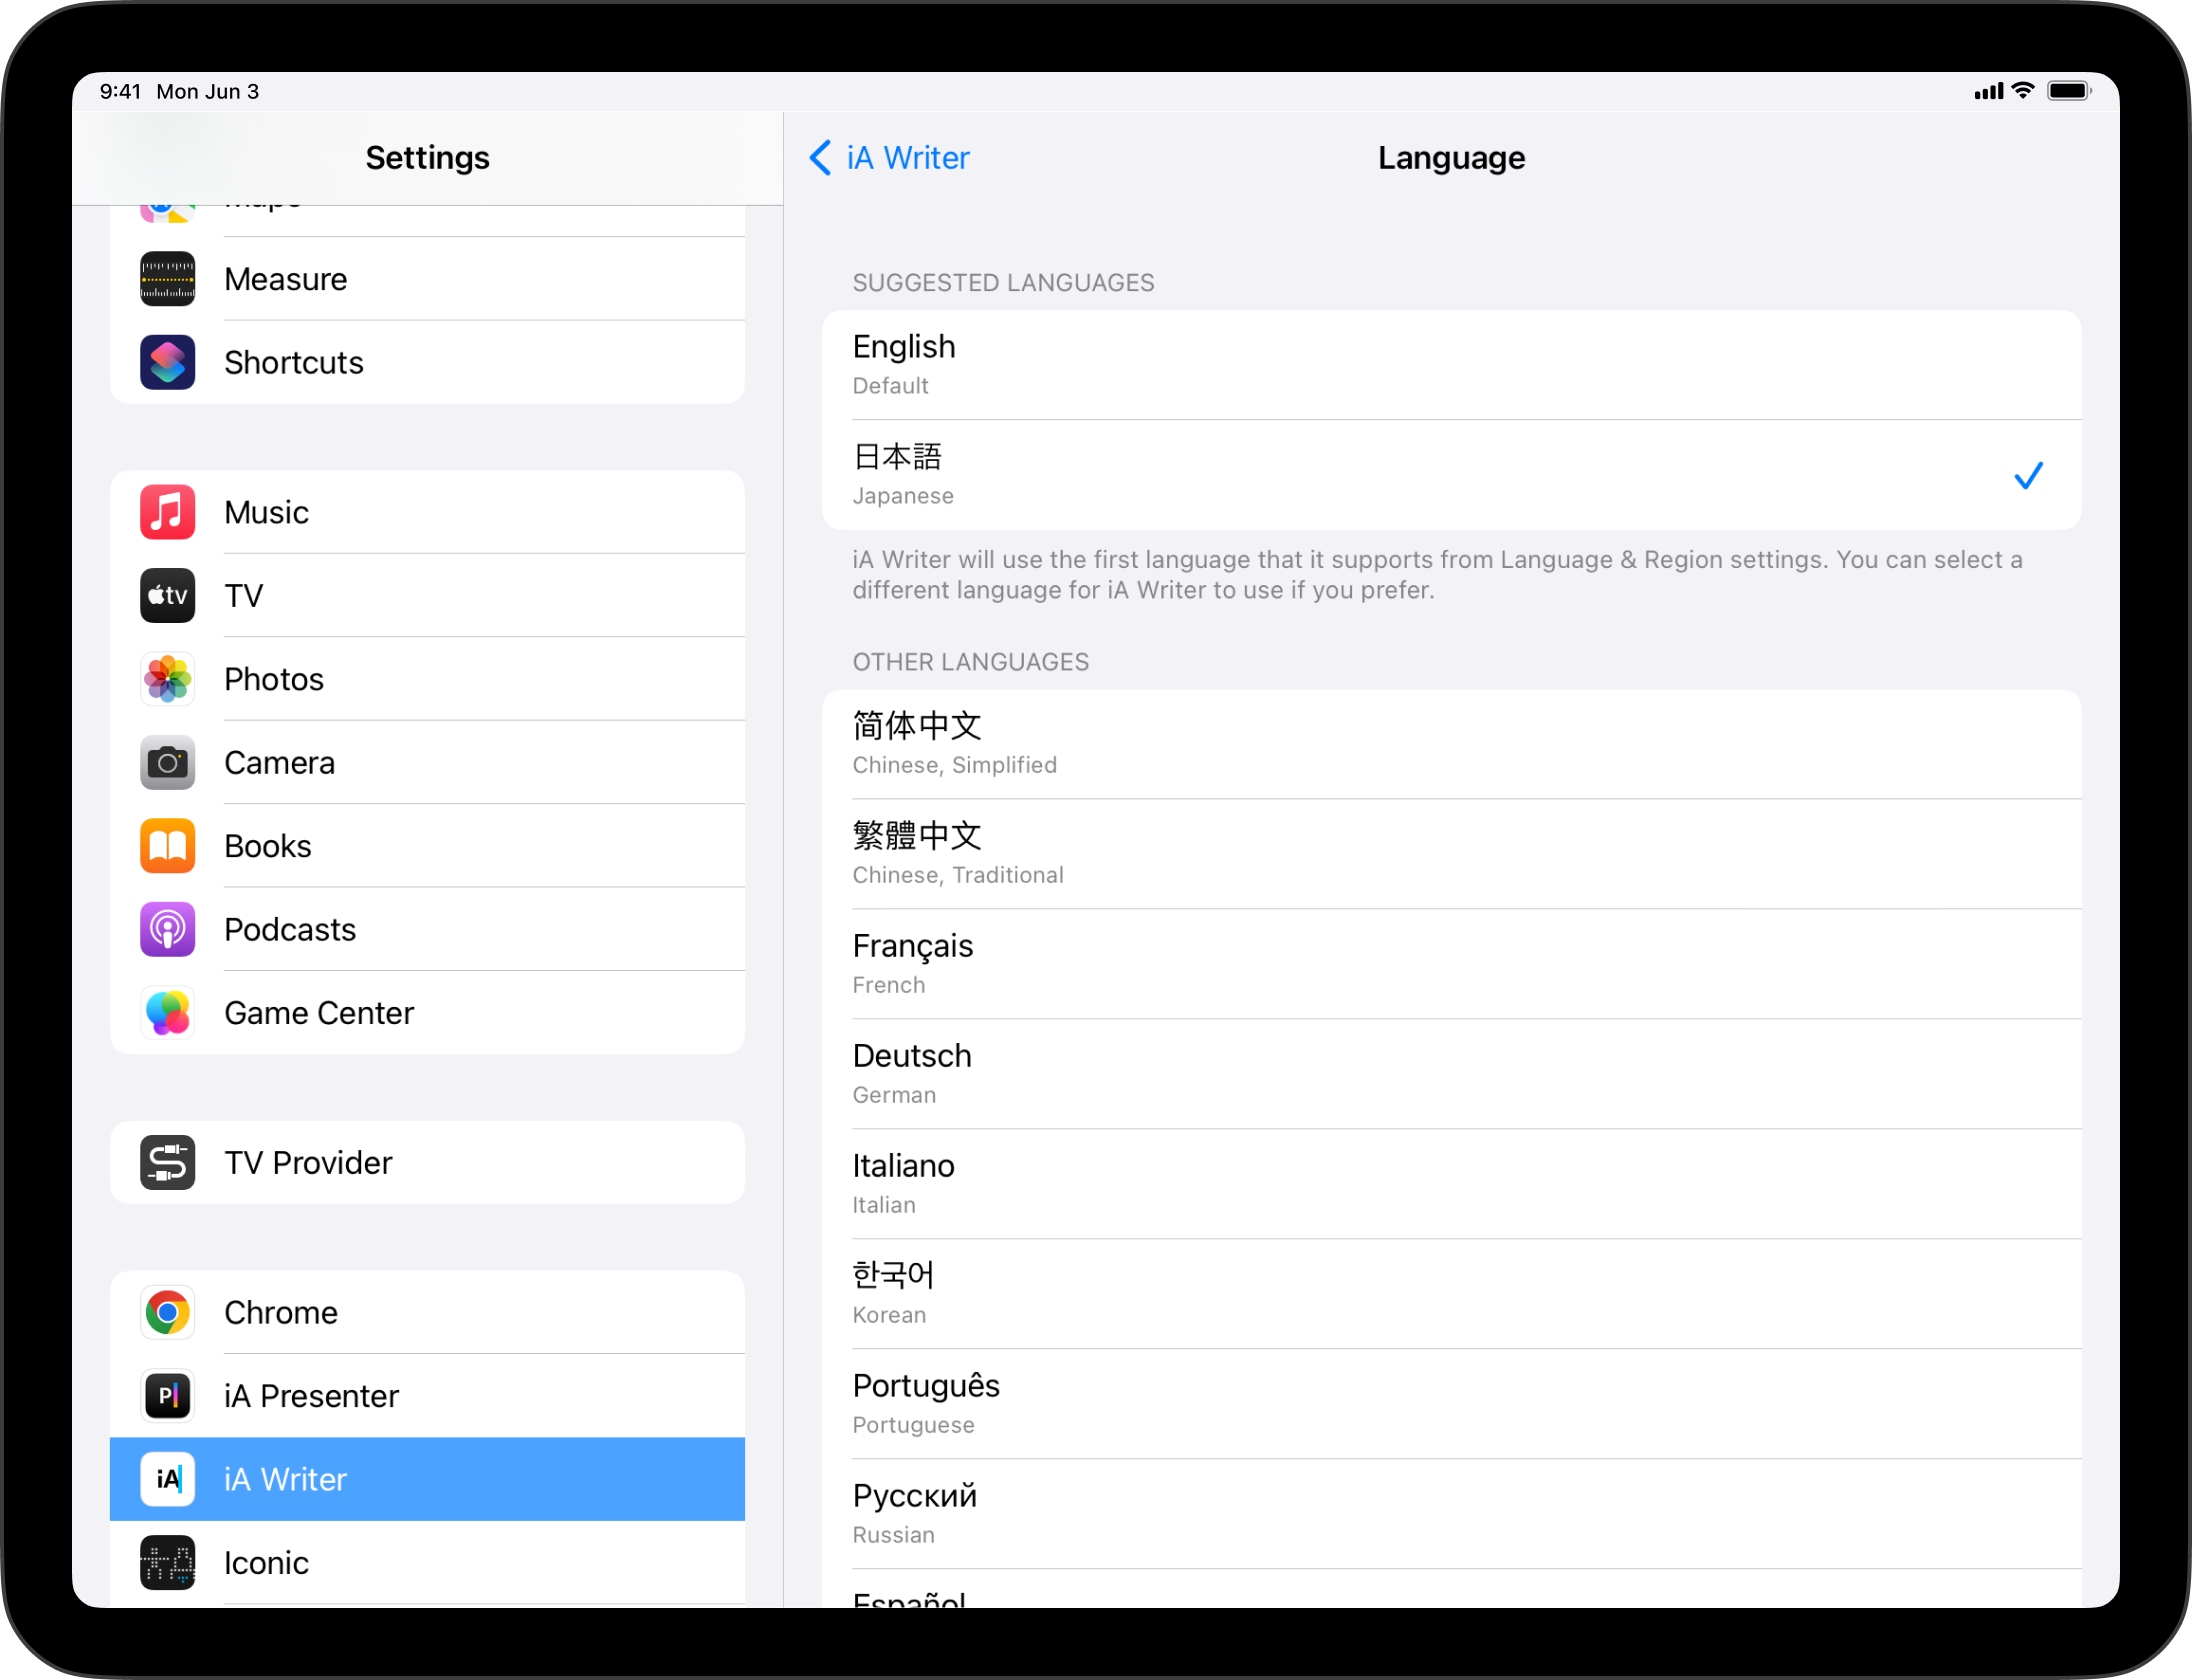Open Camera settings using the camera icon

tap(167, 762)
